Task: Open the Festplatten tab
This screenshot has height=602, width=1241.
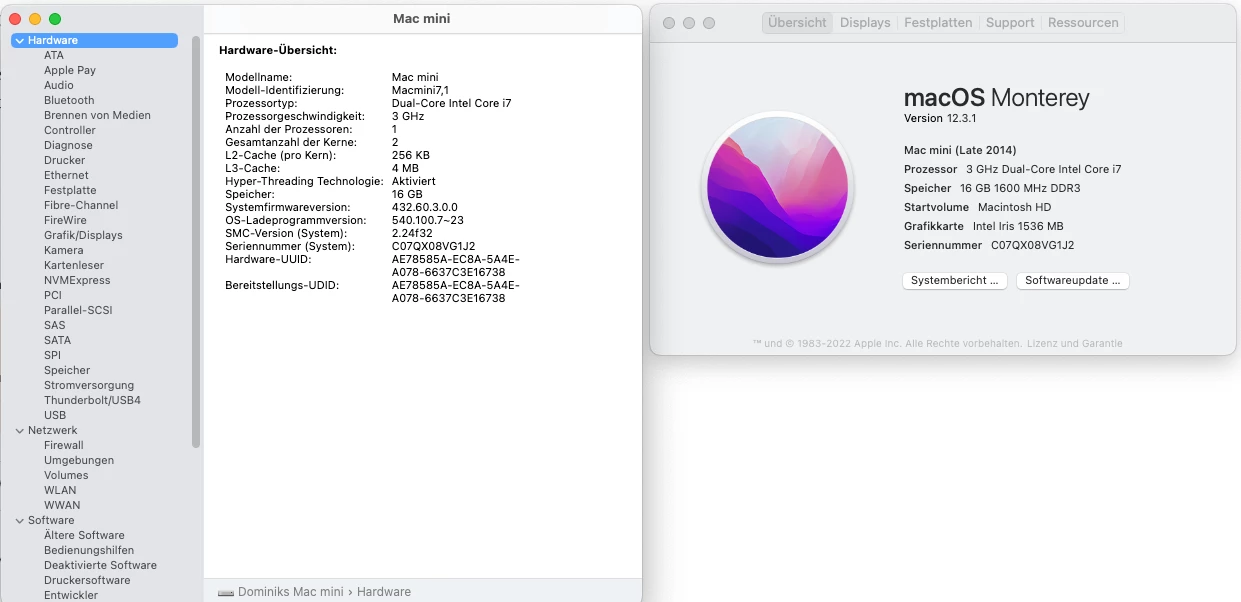Action: click(938, 22)
